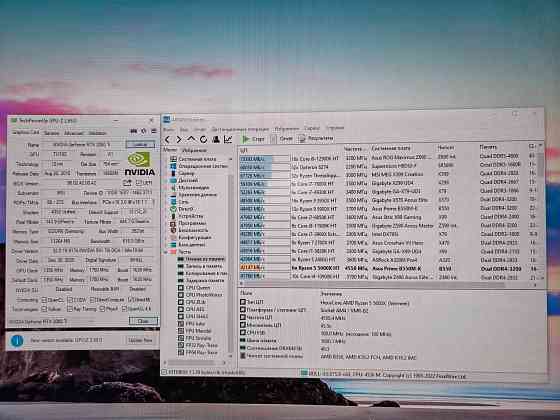Click the Update Now button
The height and width of the screenshot is (420, 560).
[x=140, y=340]
